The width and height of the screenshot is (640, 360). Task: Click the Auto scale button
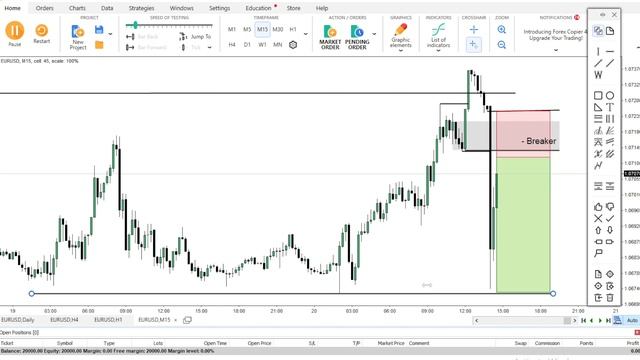[632, 320]
